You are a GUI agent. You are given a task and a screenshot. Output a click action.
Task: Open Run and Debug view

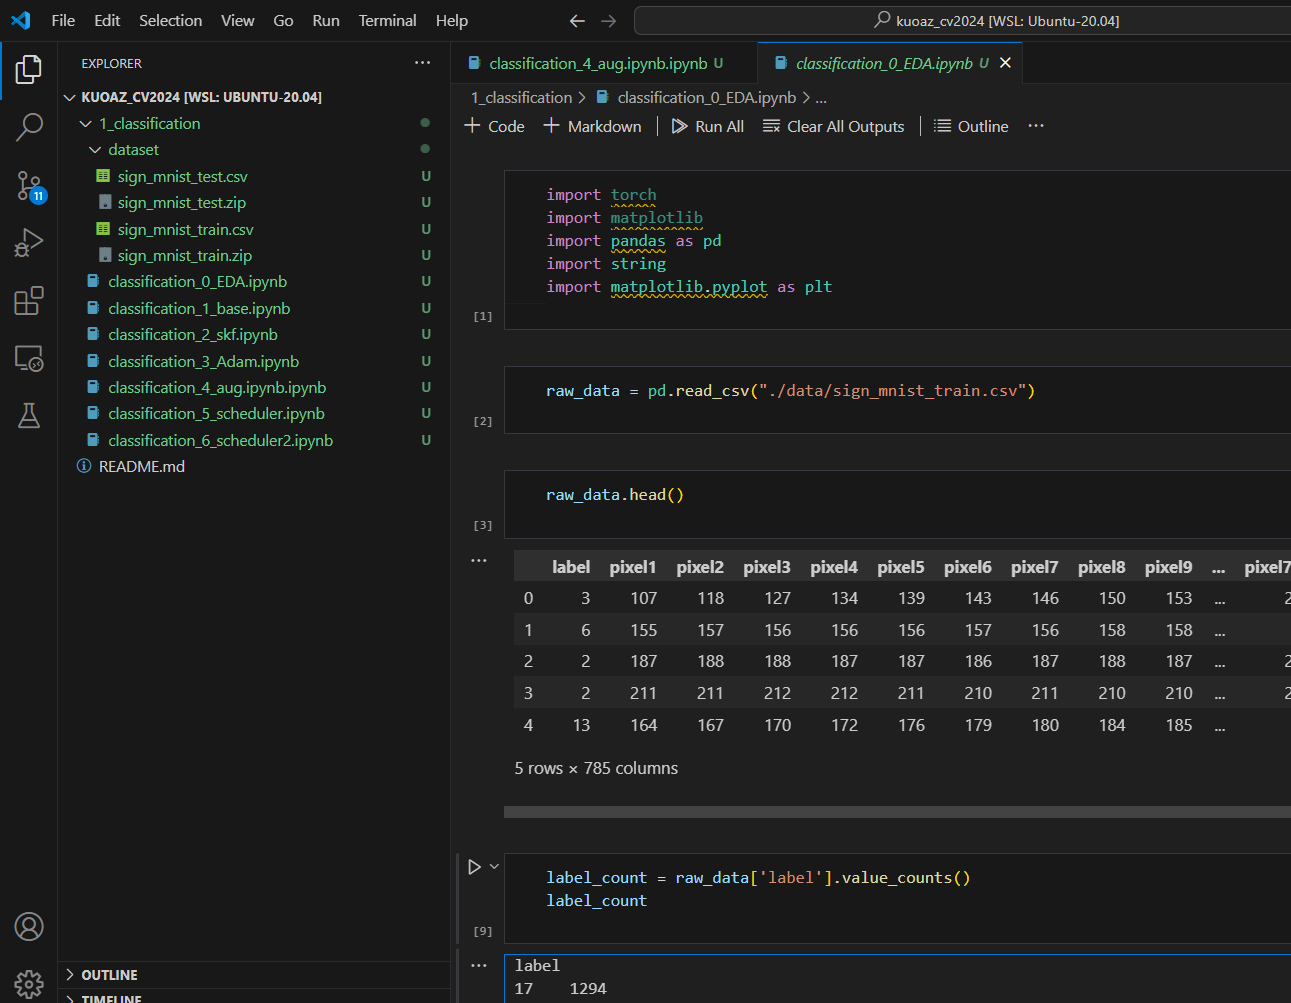pyautogui.click(x=29, y=243)
